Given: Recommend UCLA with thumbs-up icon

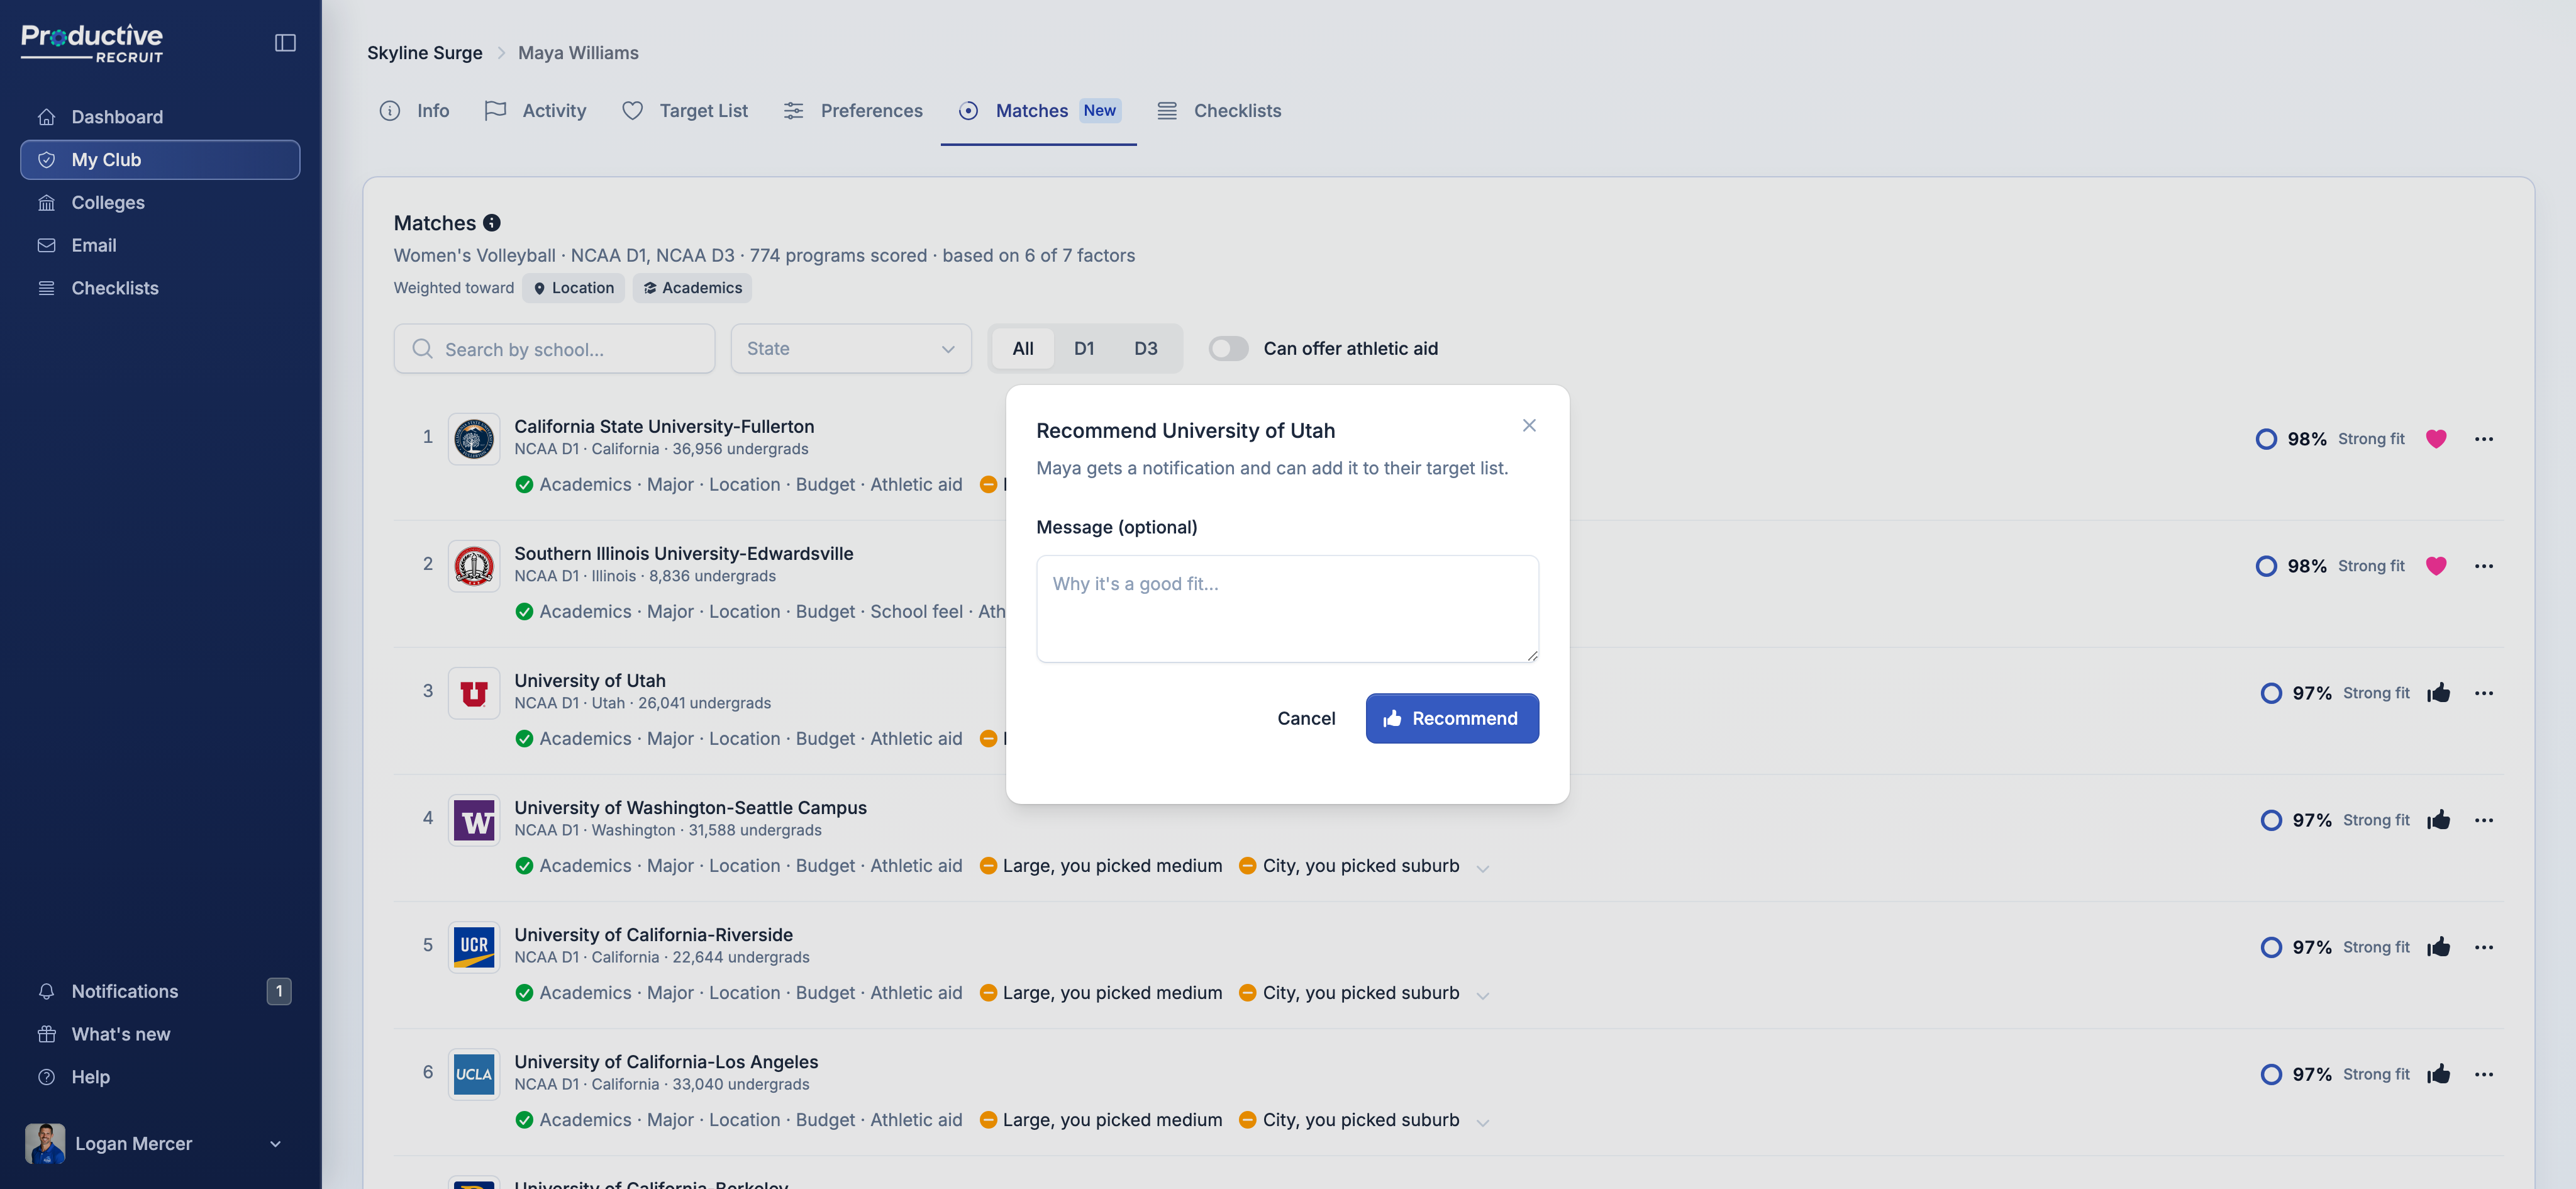Looking at the screenshot, I should [2438, 1074].
